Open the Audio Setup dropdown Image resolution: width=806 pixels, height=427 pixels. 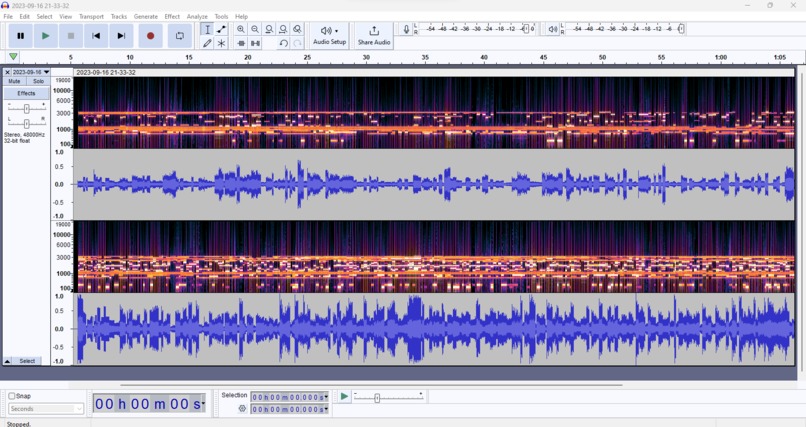(329, 36)
